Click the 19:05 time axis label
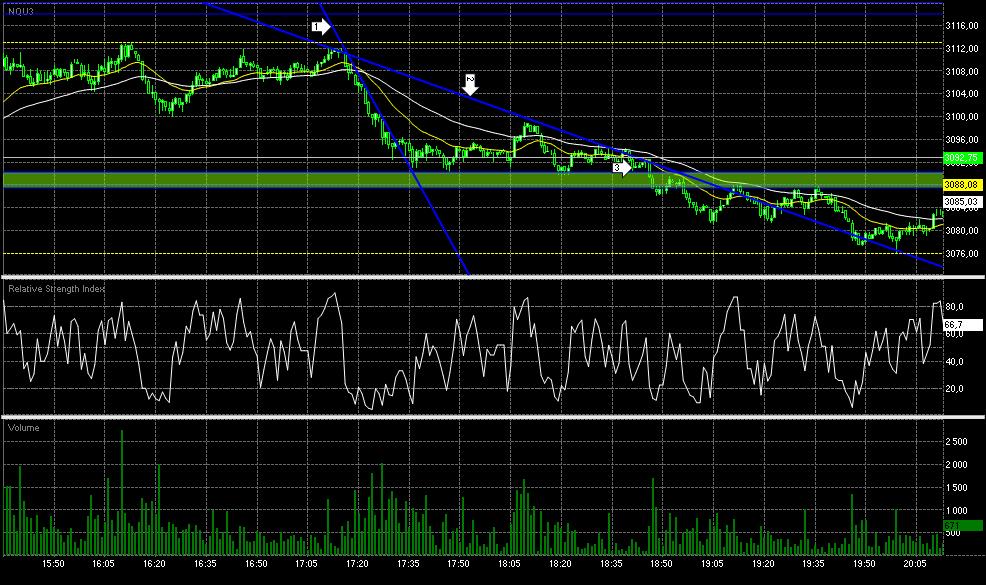The image size is (986, 585). (x=712, y=564)
